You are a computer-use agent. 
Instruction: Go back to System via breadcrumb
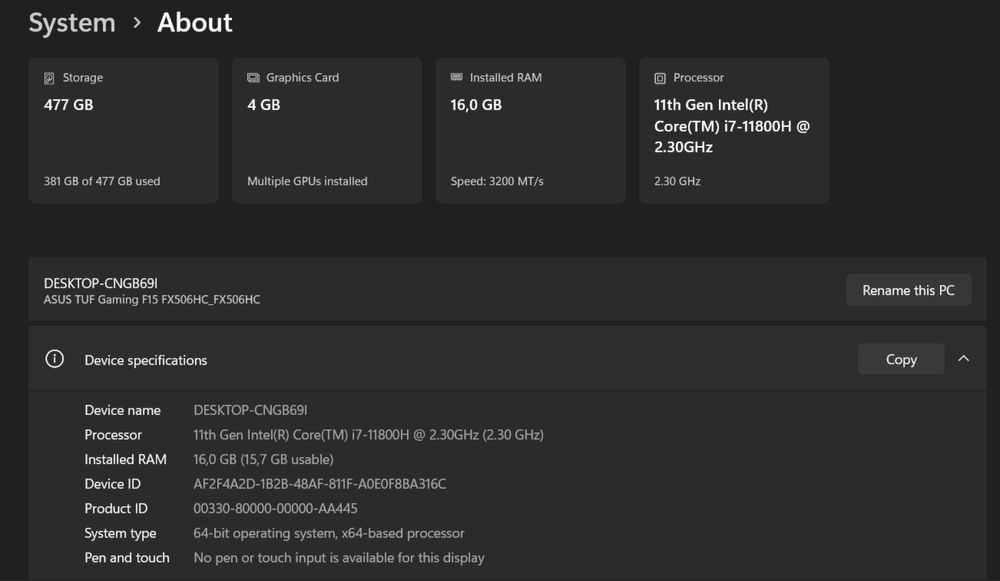tap(72, 23)
